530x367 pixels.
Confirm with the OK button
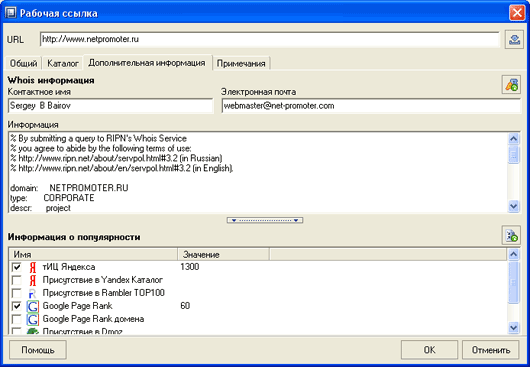pos(429,350)
